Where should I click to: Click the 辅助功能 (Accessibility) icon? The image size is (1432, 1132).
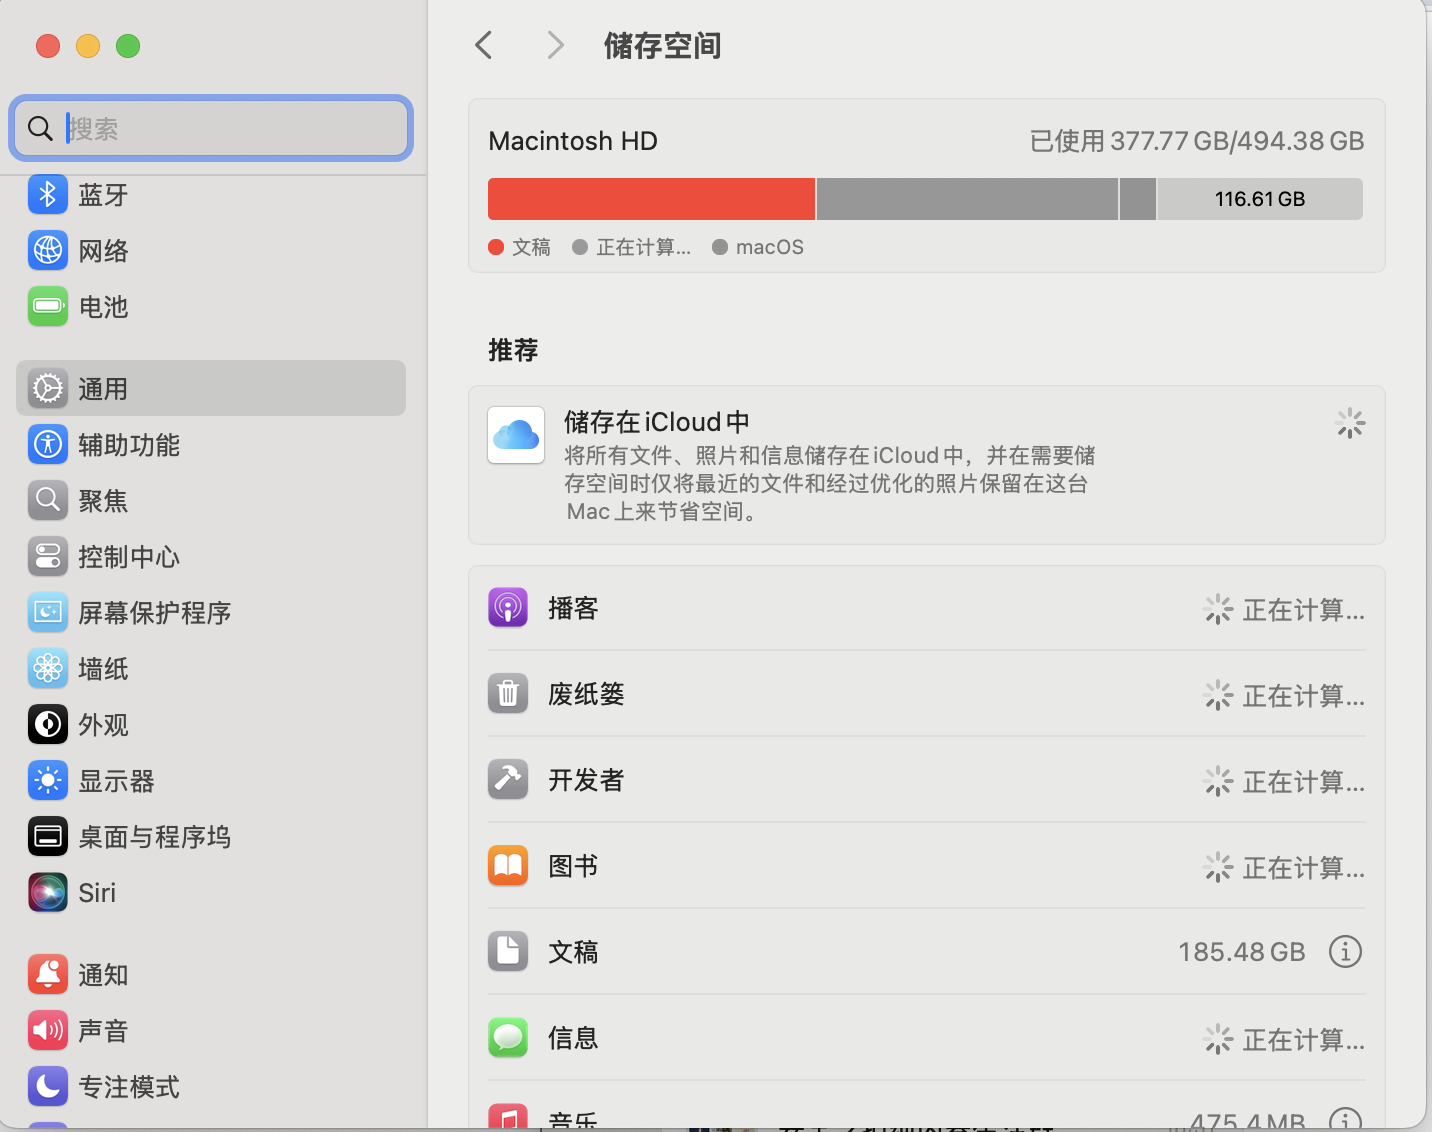(48, 445)
